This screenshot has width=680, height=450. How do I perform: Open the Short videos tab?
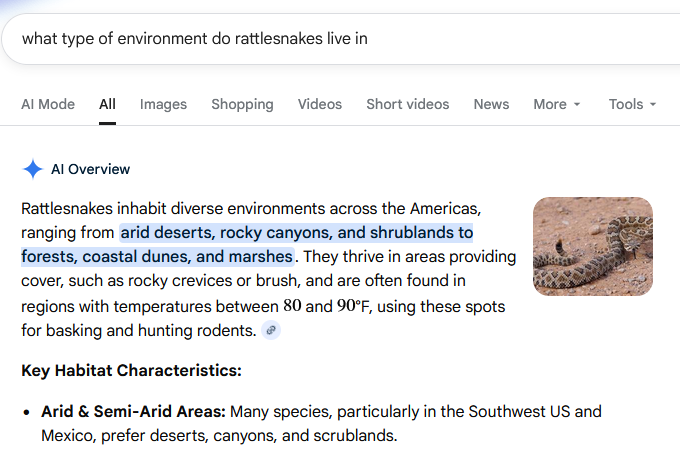[x=407, y=104]
